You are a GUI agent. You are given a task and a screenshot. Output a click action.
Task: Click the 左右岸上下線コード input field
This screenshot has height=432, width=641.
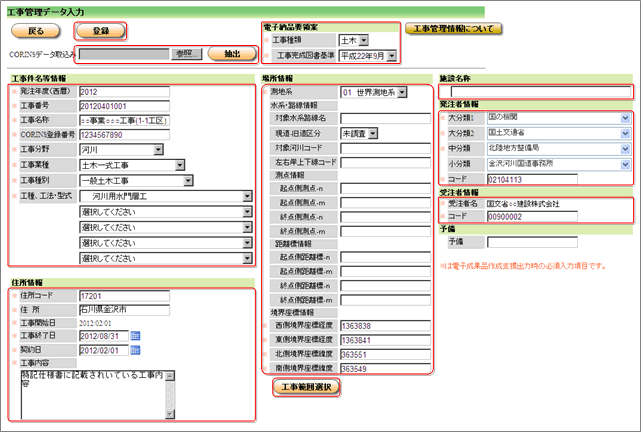click(385, 162)
